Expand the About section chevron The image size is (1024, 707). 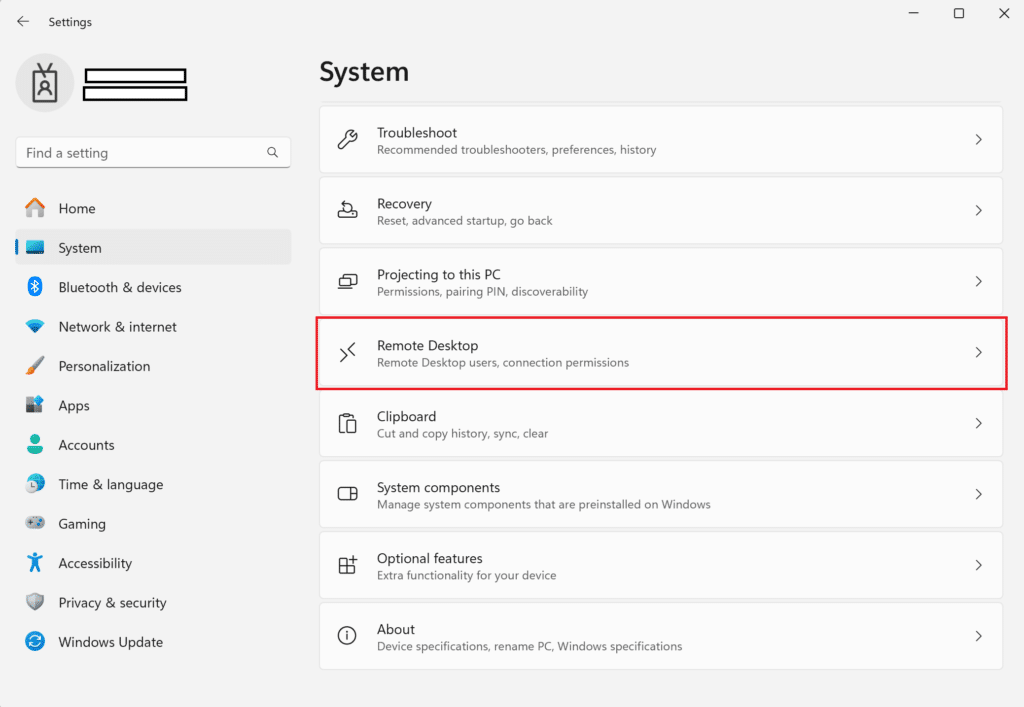coord(978,636)
